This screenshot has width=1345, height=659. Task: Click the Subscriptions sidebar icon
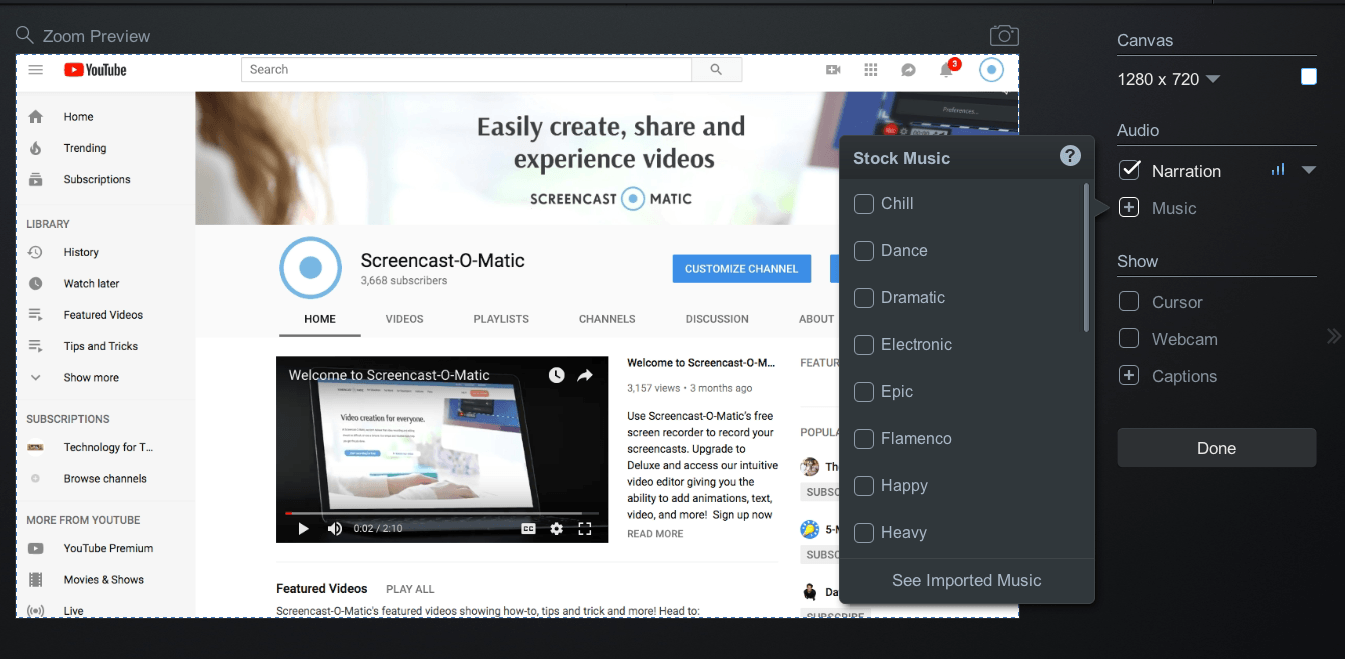pyautogui.click(x=36, y=179)
